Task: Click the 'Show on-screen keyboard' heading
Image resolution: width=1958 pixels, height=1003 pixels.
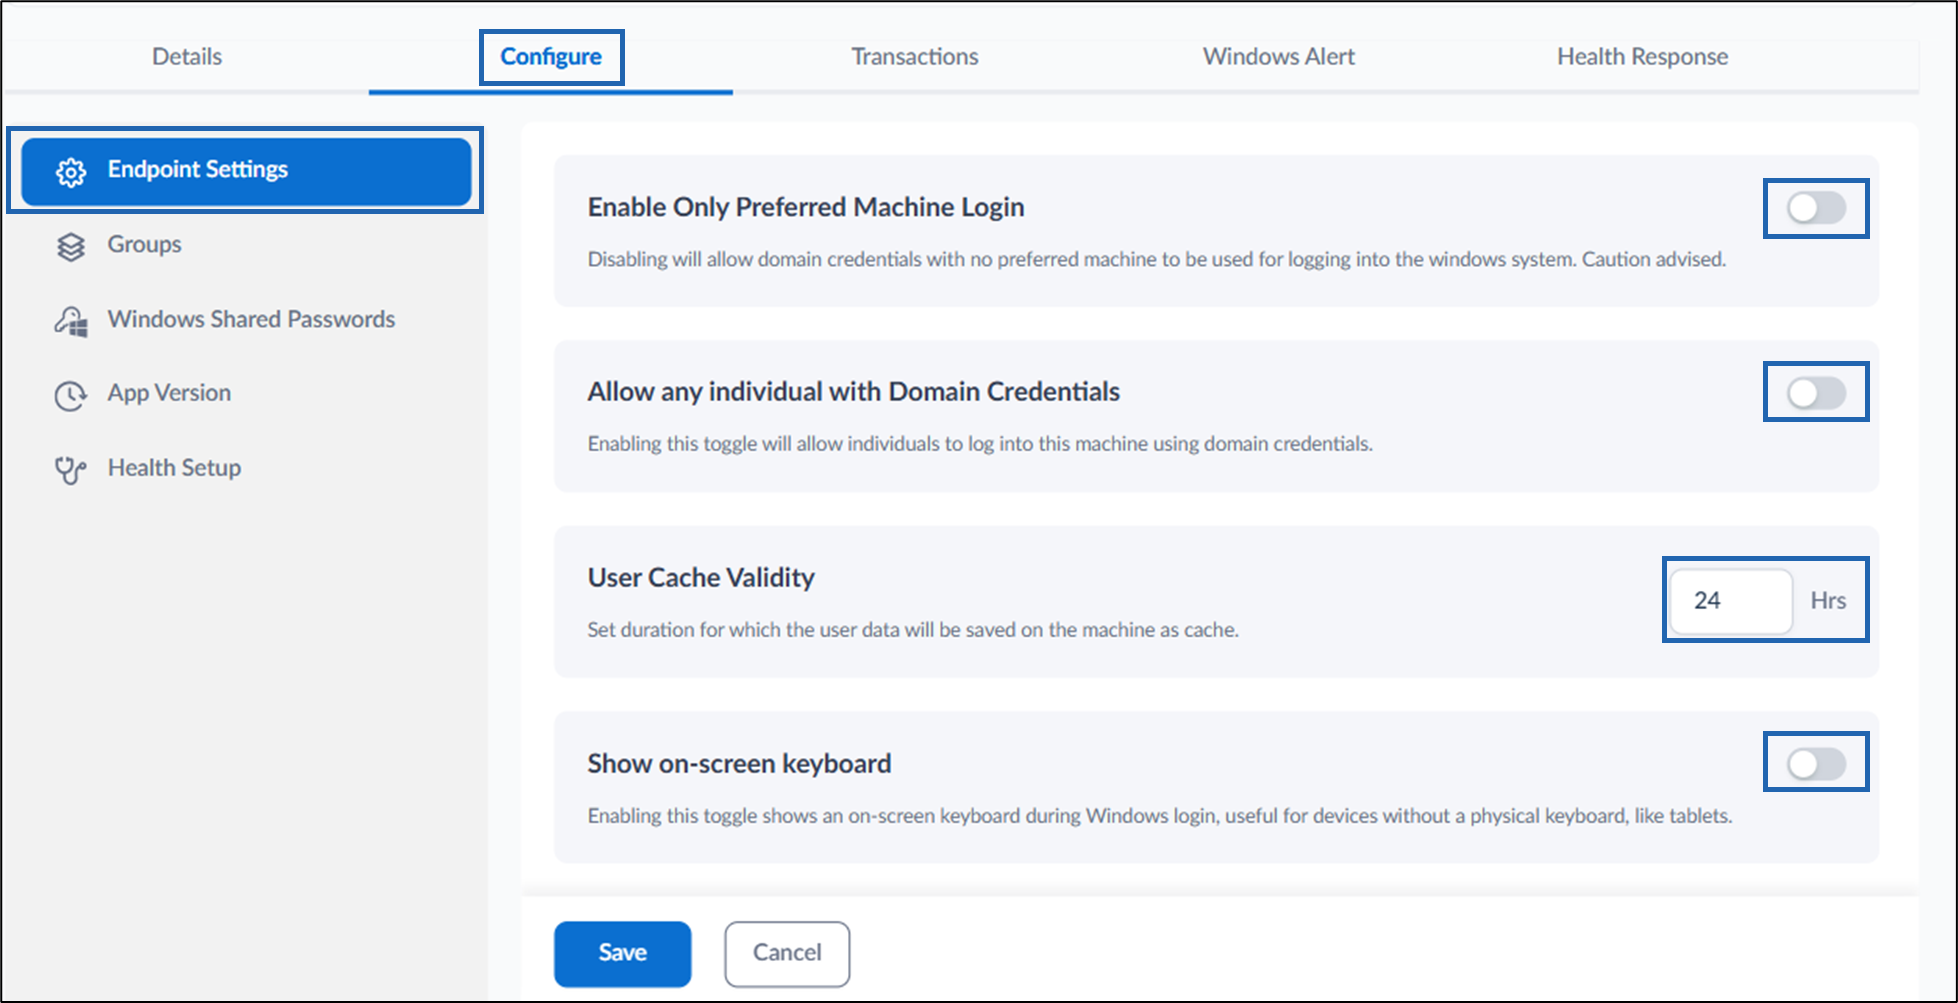Action: (739, 763)
